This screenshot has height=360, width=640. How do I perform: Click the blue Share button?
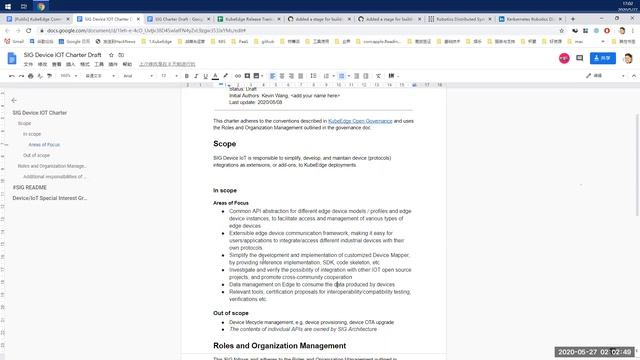coord(602,58)
